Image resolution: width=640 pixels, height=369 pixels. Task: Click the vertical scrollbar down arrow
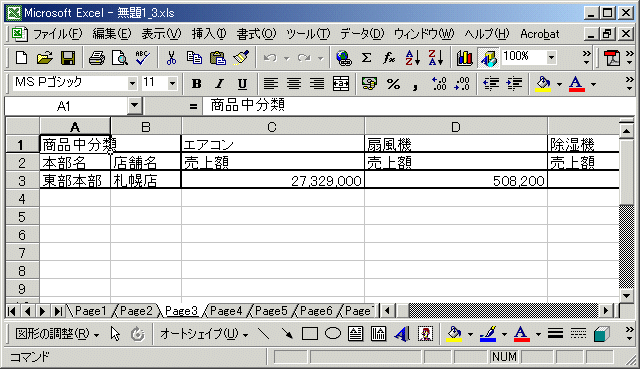point(626,296)
